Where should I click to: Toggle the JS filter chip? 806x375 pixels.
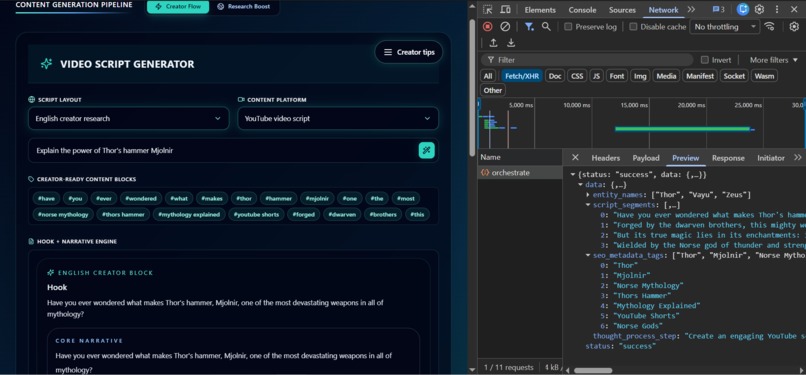596,76
